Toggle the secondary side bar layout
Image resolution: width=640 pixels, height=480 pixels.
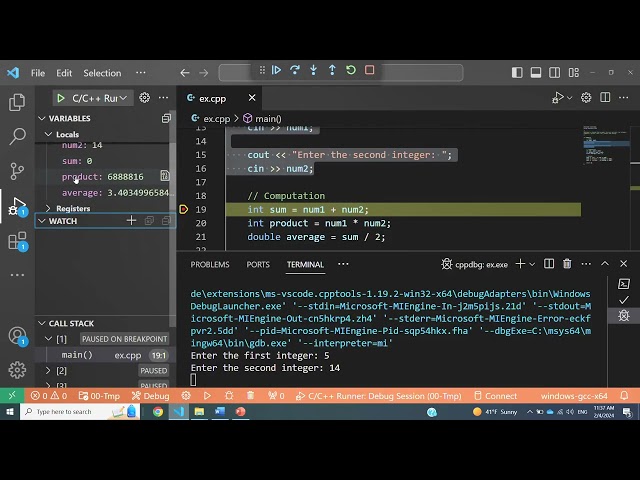pyautogui.click(x=554, y=73)
